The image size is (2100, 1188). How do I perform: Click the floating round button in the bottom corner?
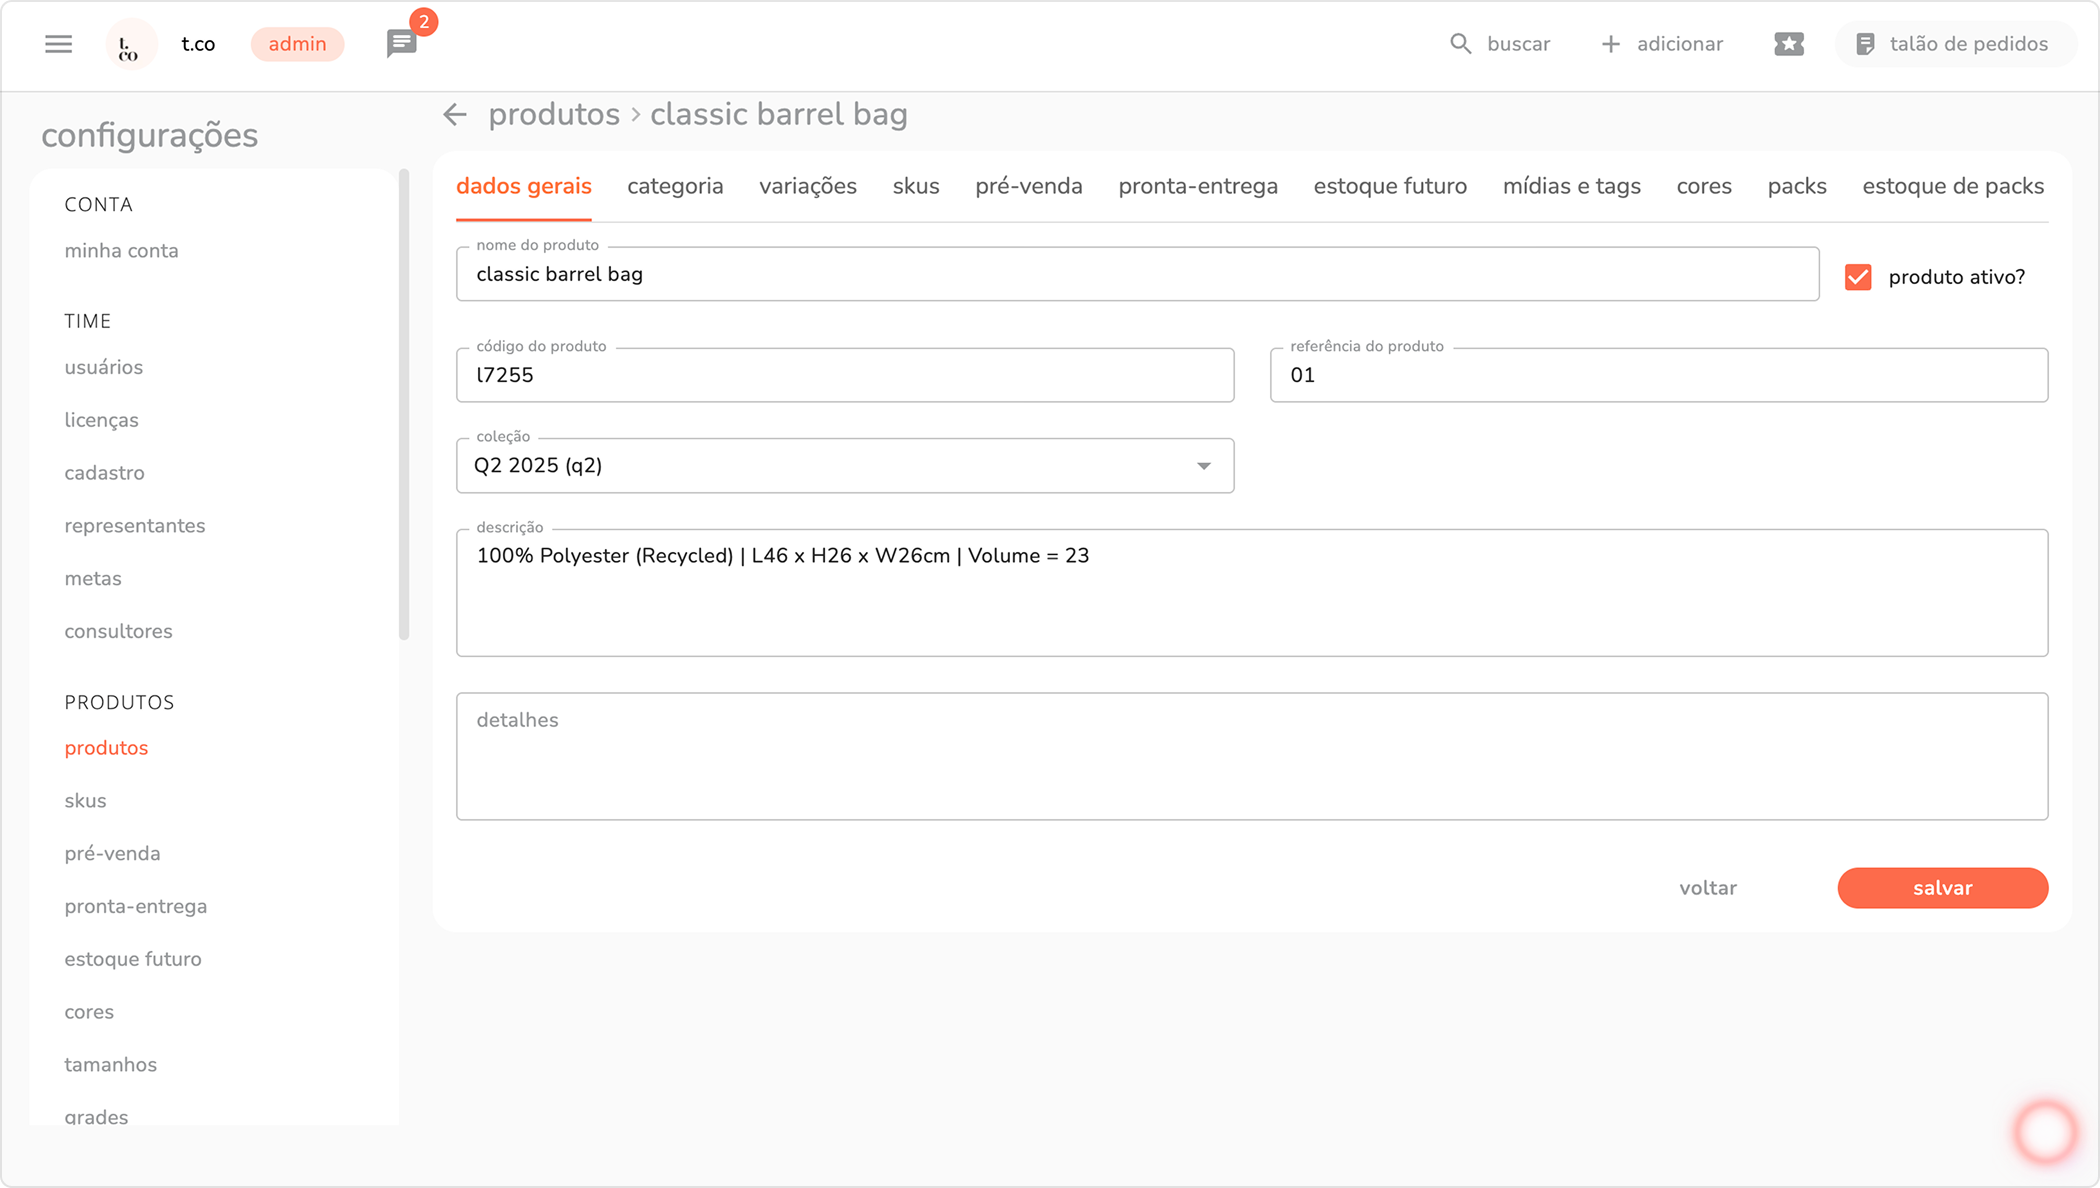pos(2045,1132)
